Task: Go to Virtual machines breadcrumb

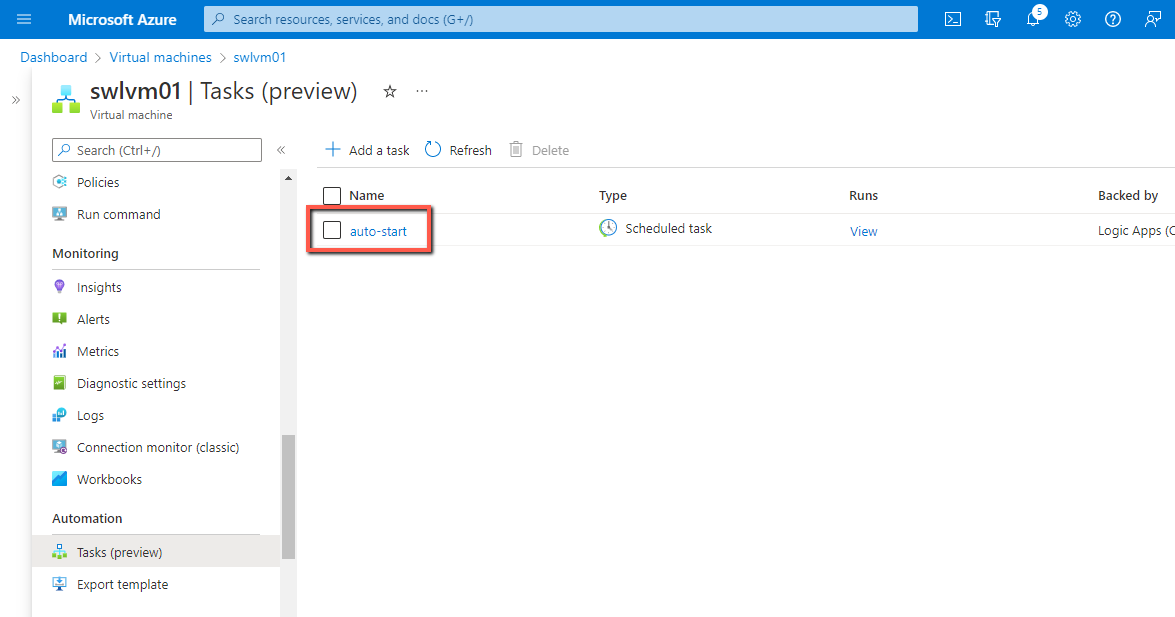Action: [x=160, y=57]
